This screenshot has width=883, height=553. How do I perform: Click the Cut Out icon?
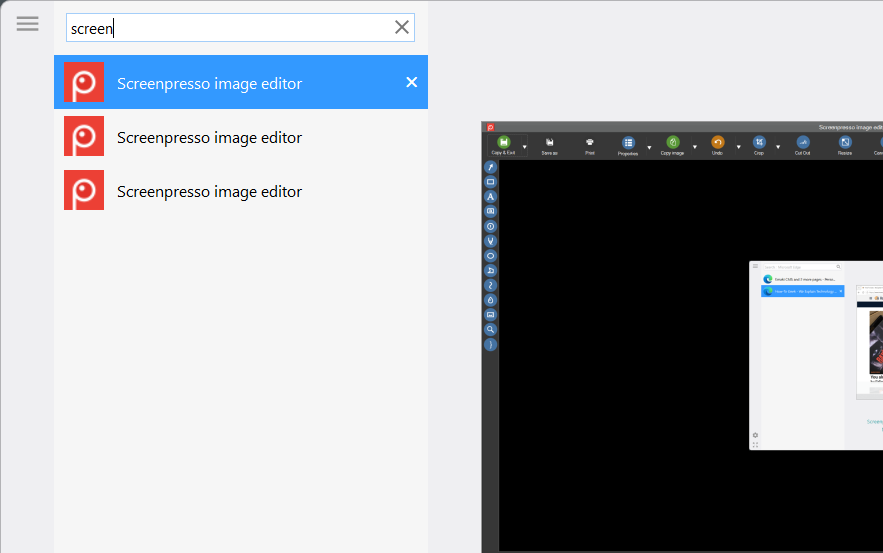pos(803,142)
